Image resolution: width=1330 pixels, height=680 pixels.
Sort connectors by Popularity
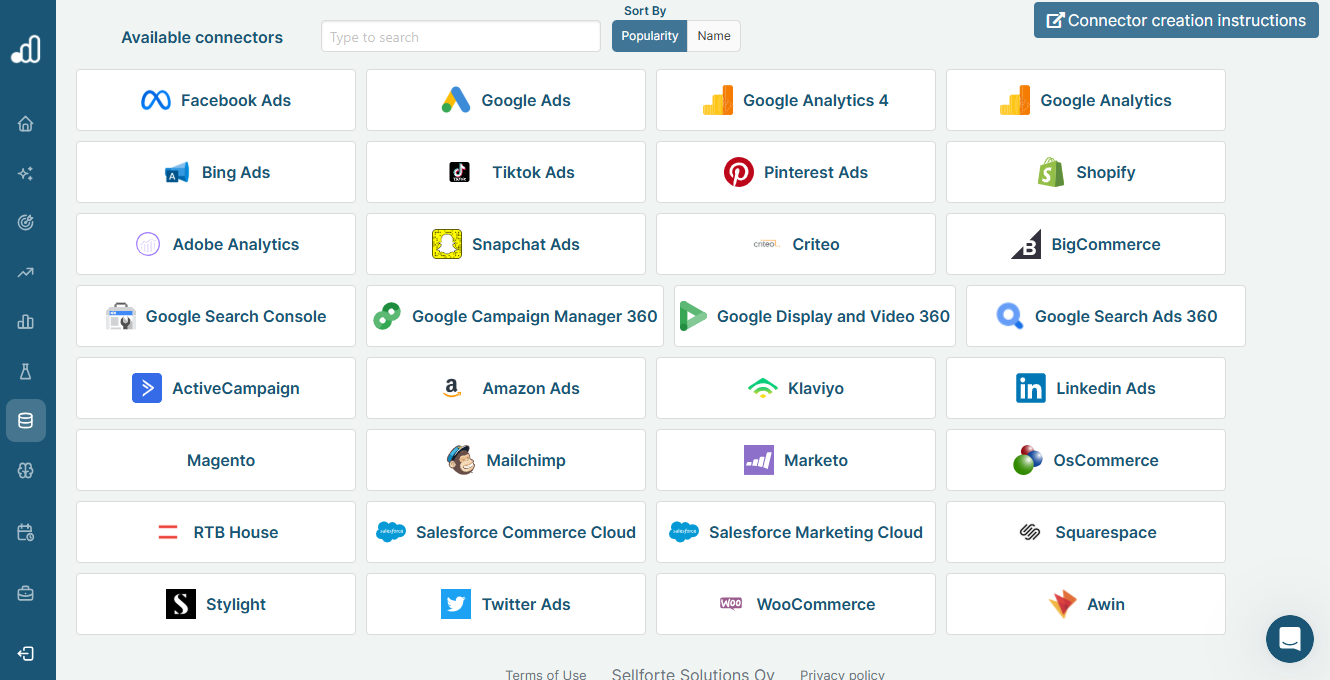(649, 35)
